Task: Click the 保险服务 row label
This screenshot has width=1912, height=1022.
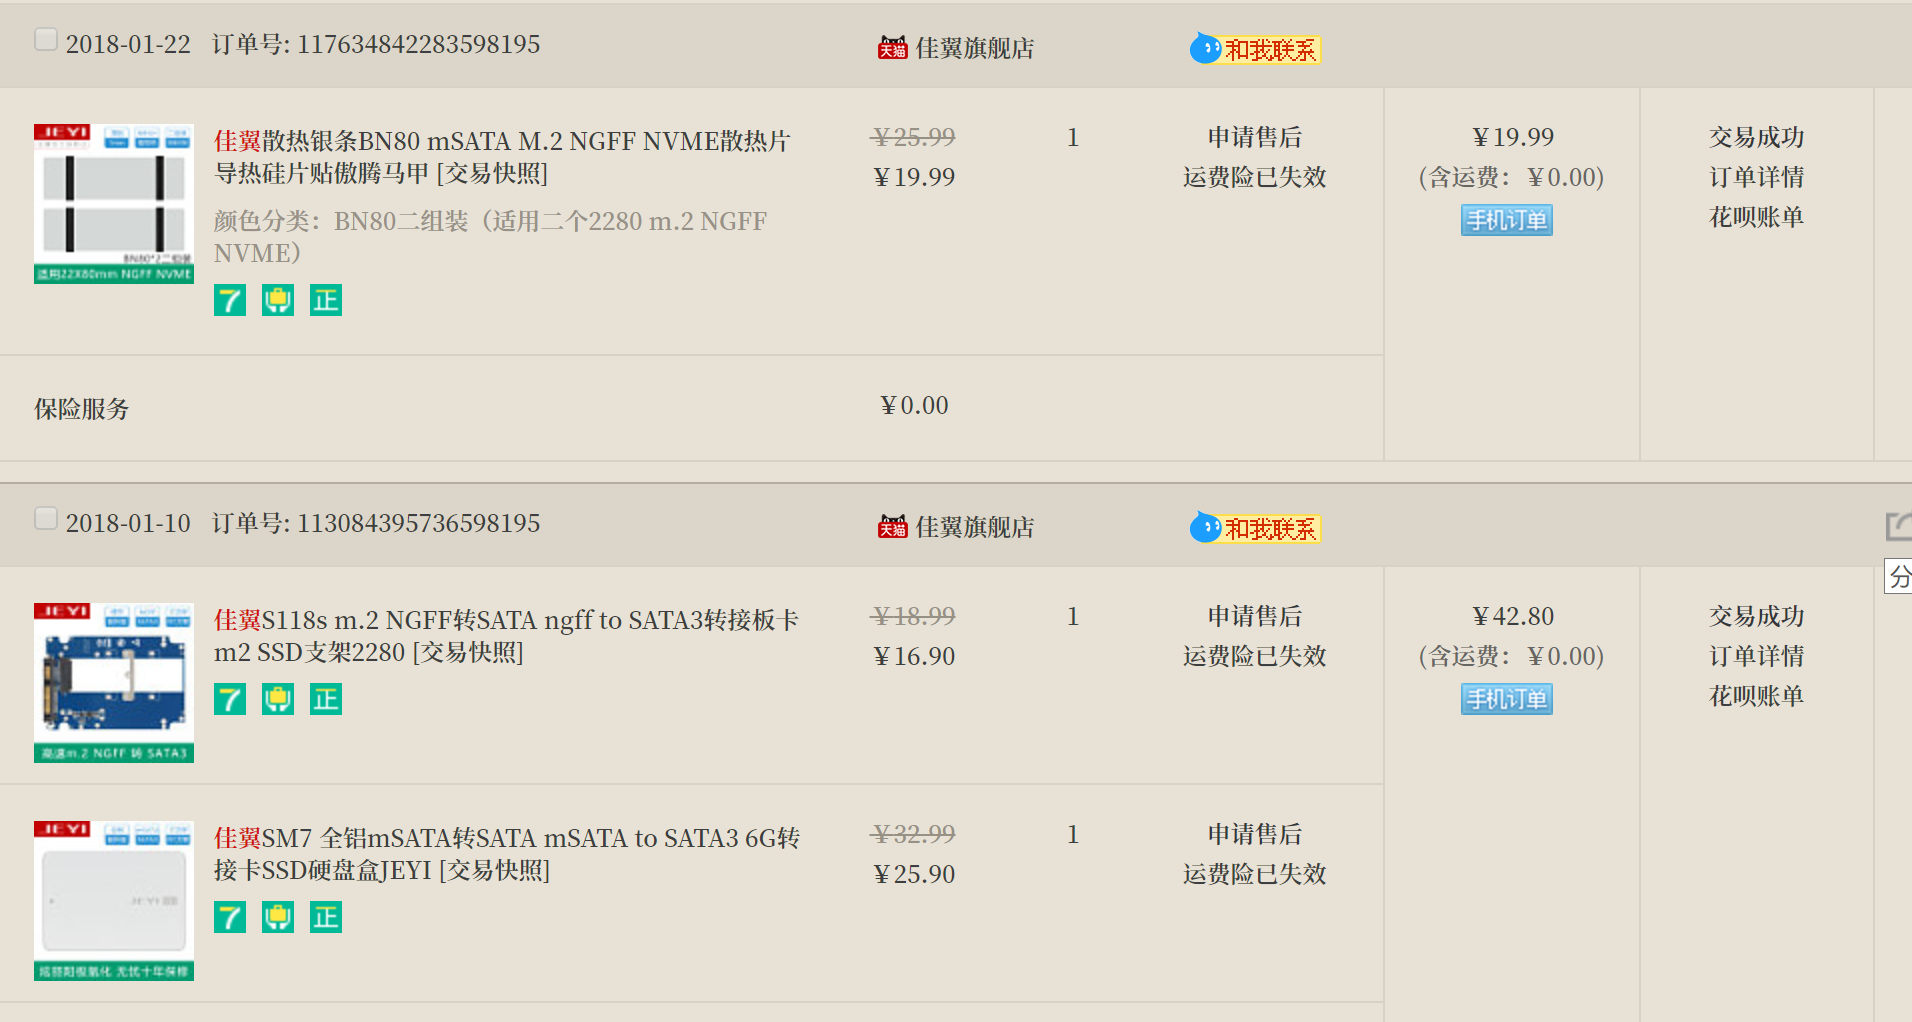Action: [82, 409]
